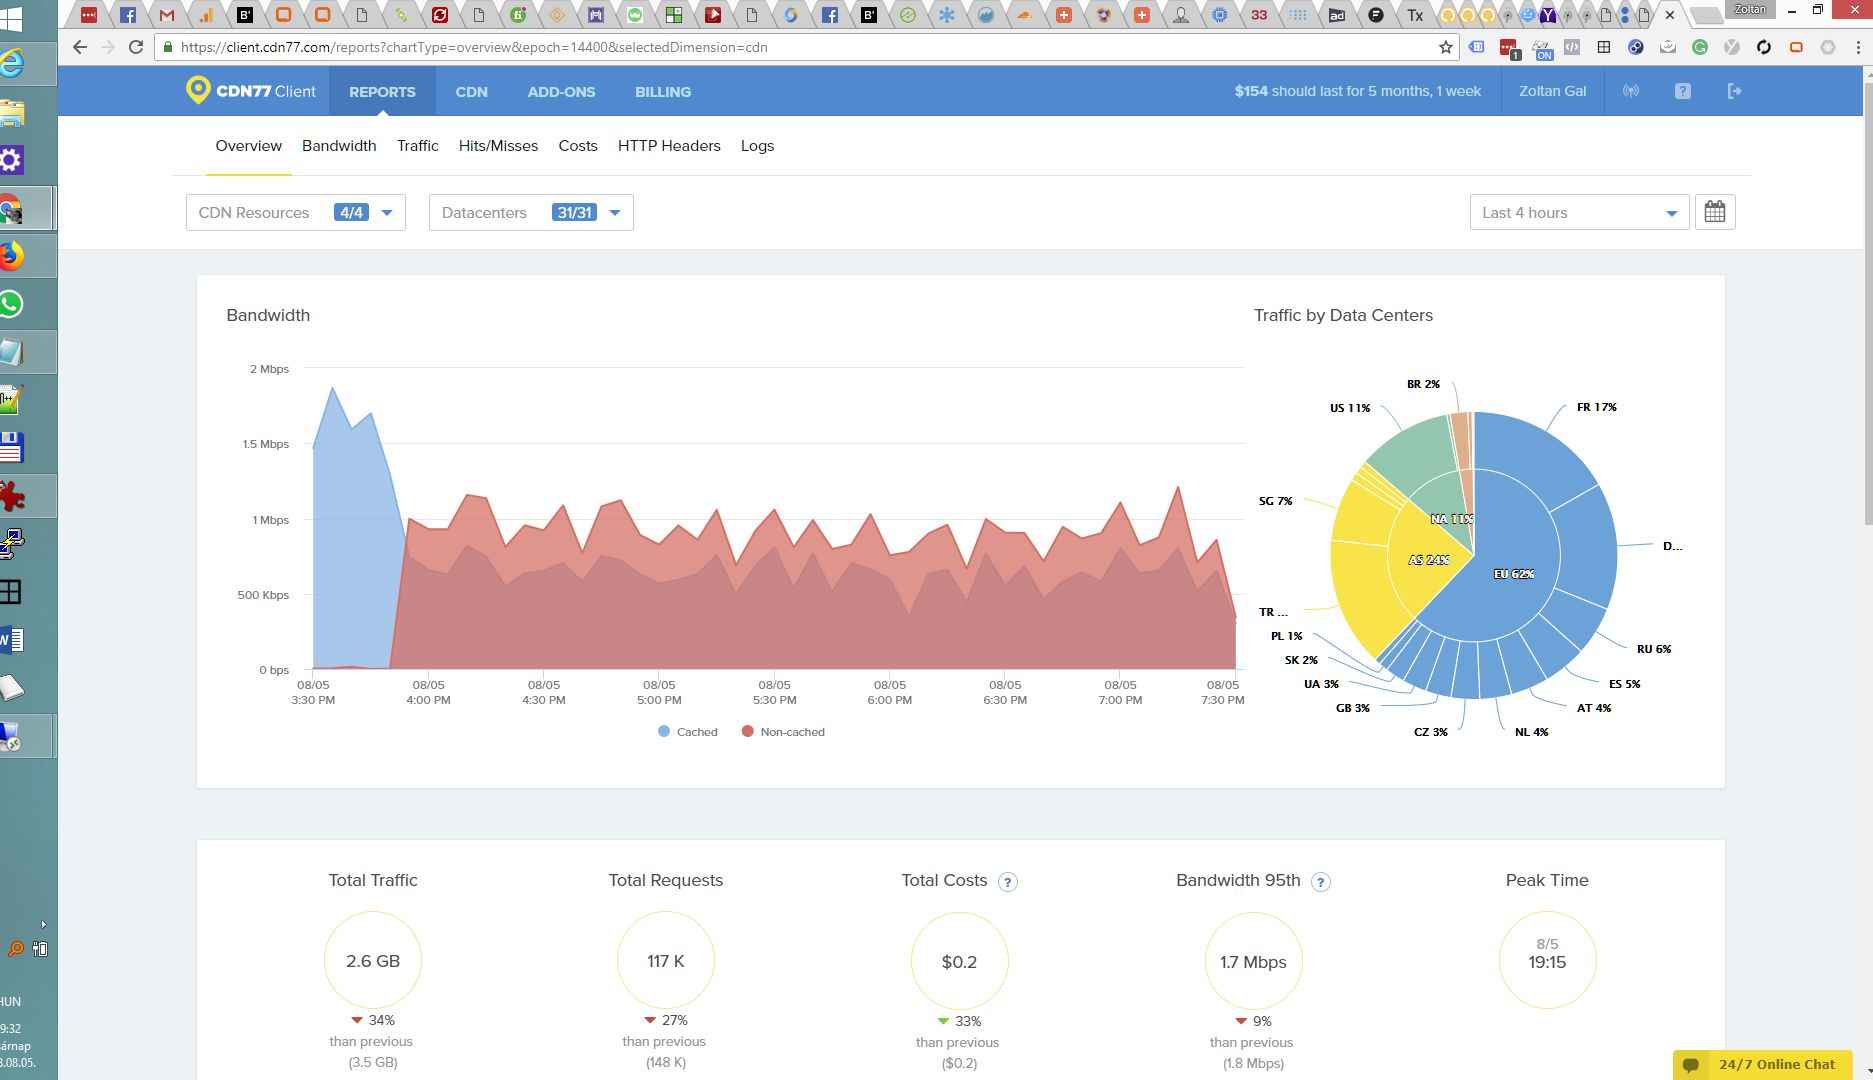
Task: Switch to the Hits/Misses report tab
Action: pyautogui.click(x=498, y=146)
